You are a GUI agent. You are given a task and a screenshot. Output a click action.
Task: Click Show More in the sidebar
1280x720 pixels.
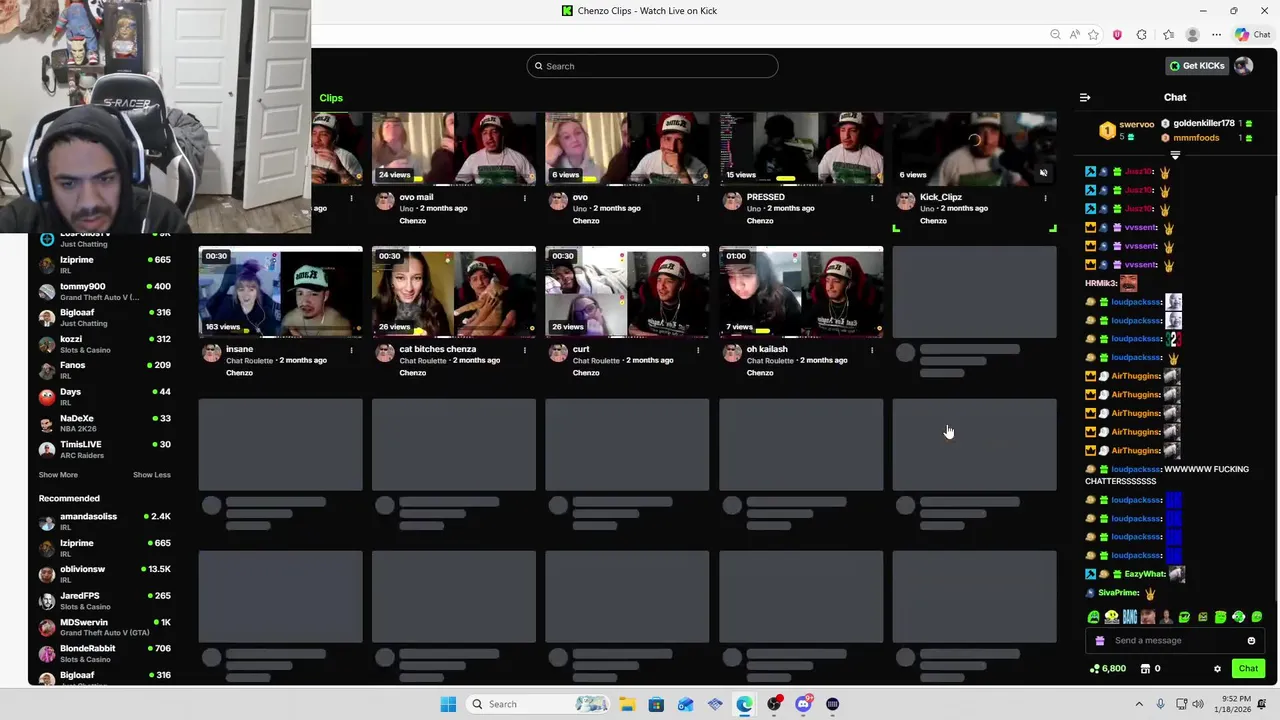coord(58,475)
